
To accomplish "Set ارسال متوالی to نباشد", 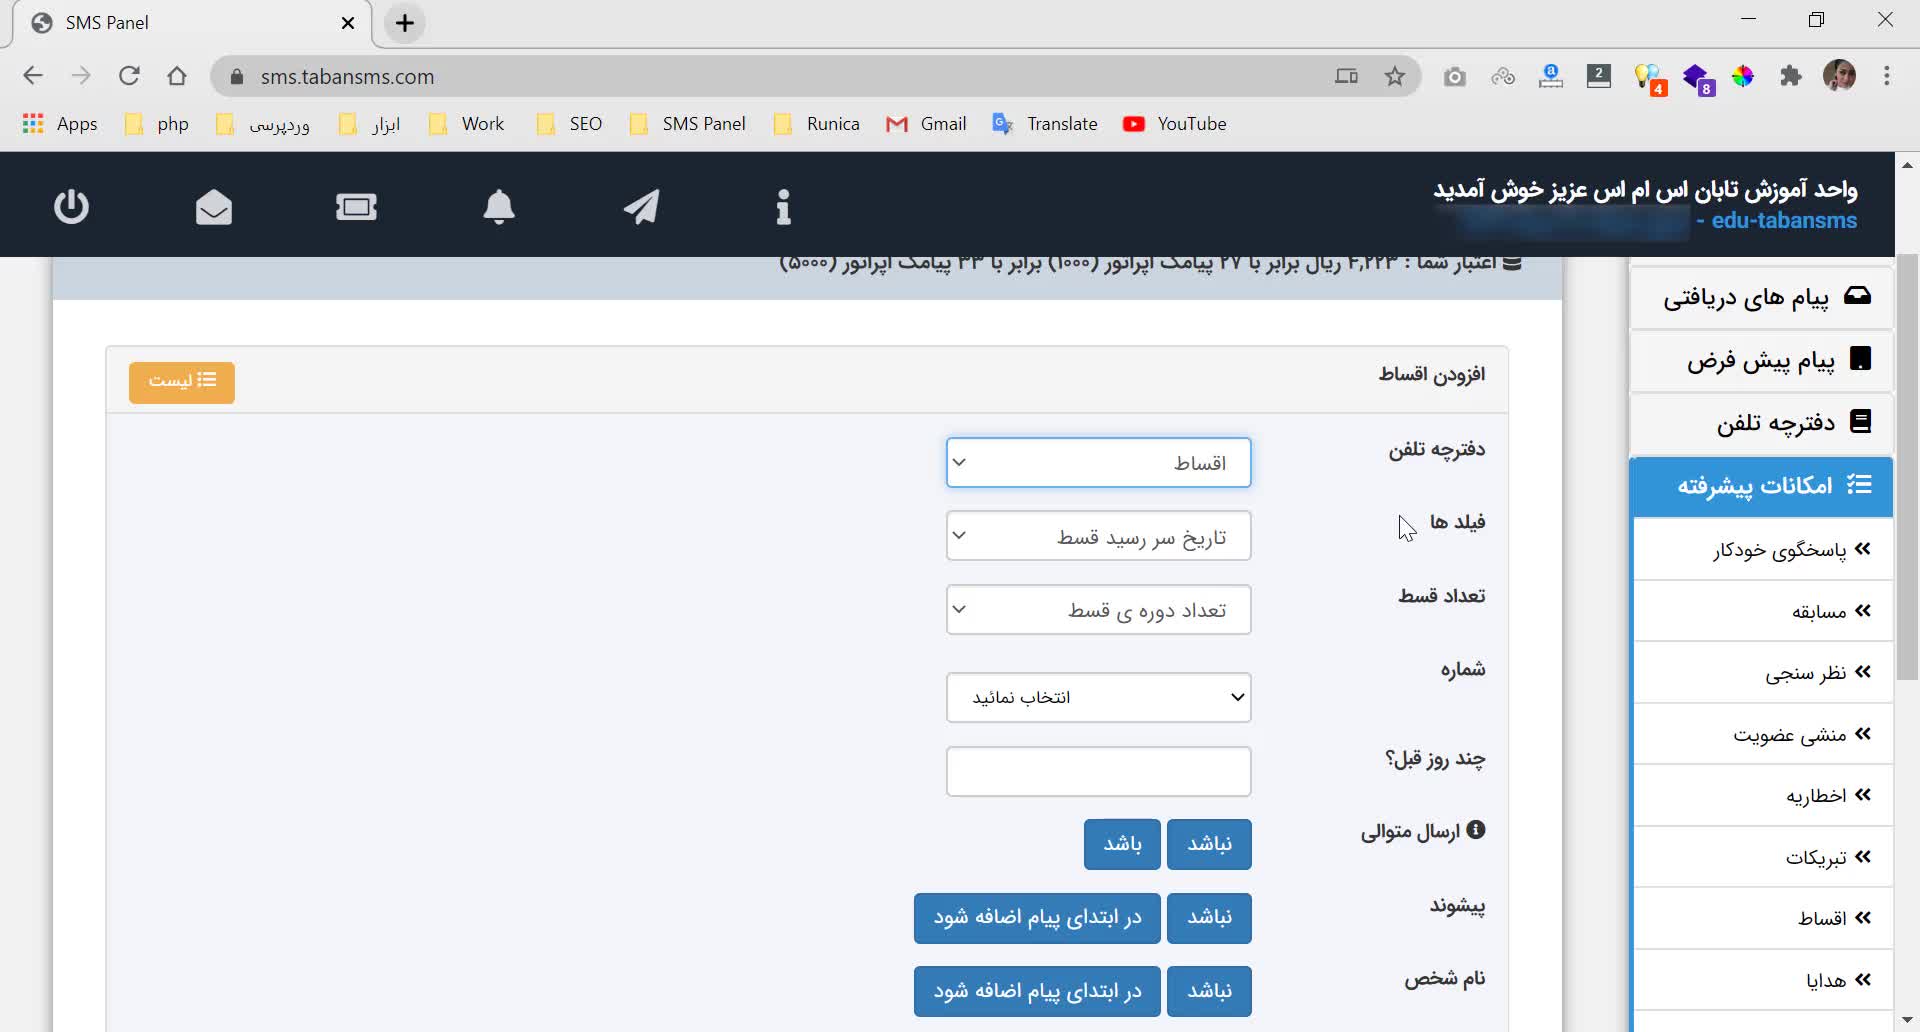I will pyautogui.click(x=1209, y=844).
